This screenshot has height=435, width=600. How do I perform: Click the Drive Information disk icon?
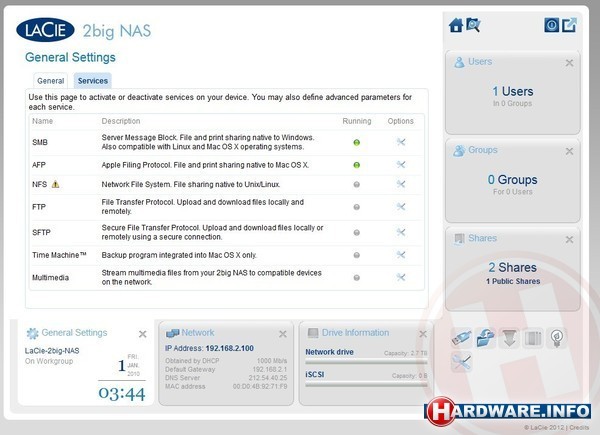point(313,333)
